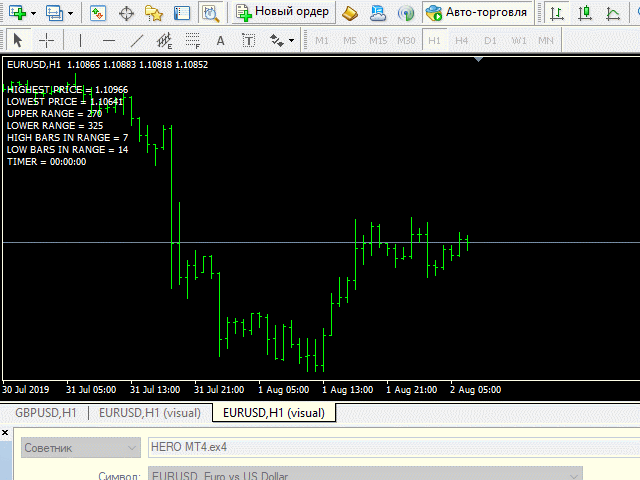Select the active EURUSD,H1 (visual) tab
This screenshot has width=640, height=480.
coord(274,413)
